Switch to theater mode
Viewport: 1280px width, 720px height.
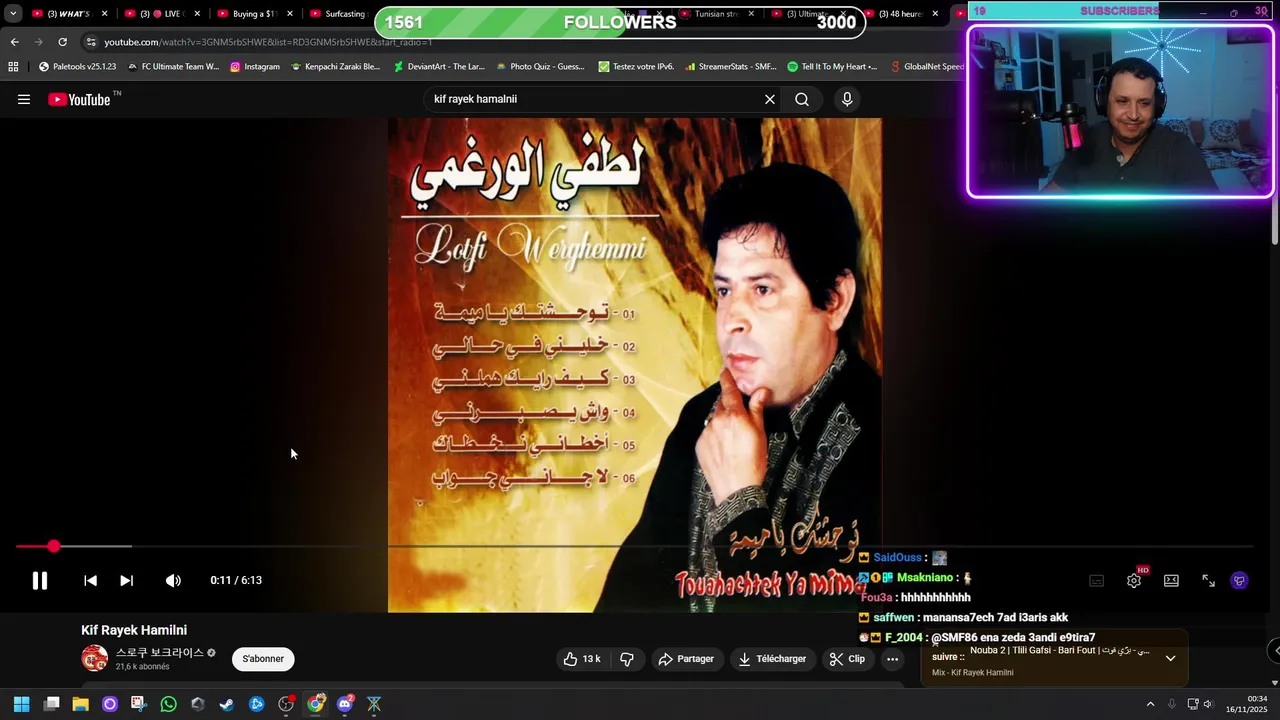pyautogui.click(x=1171, y=580)
